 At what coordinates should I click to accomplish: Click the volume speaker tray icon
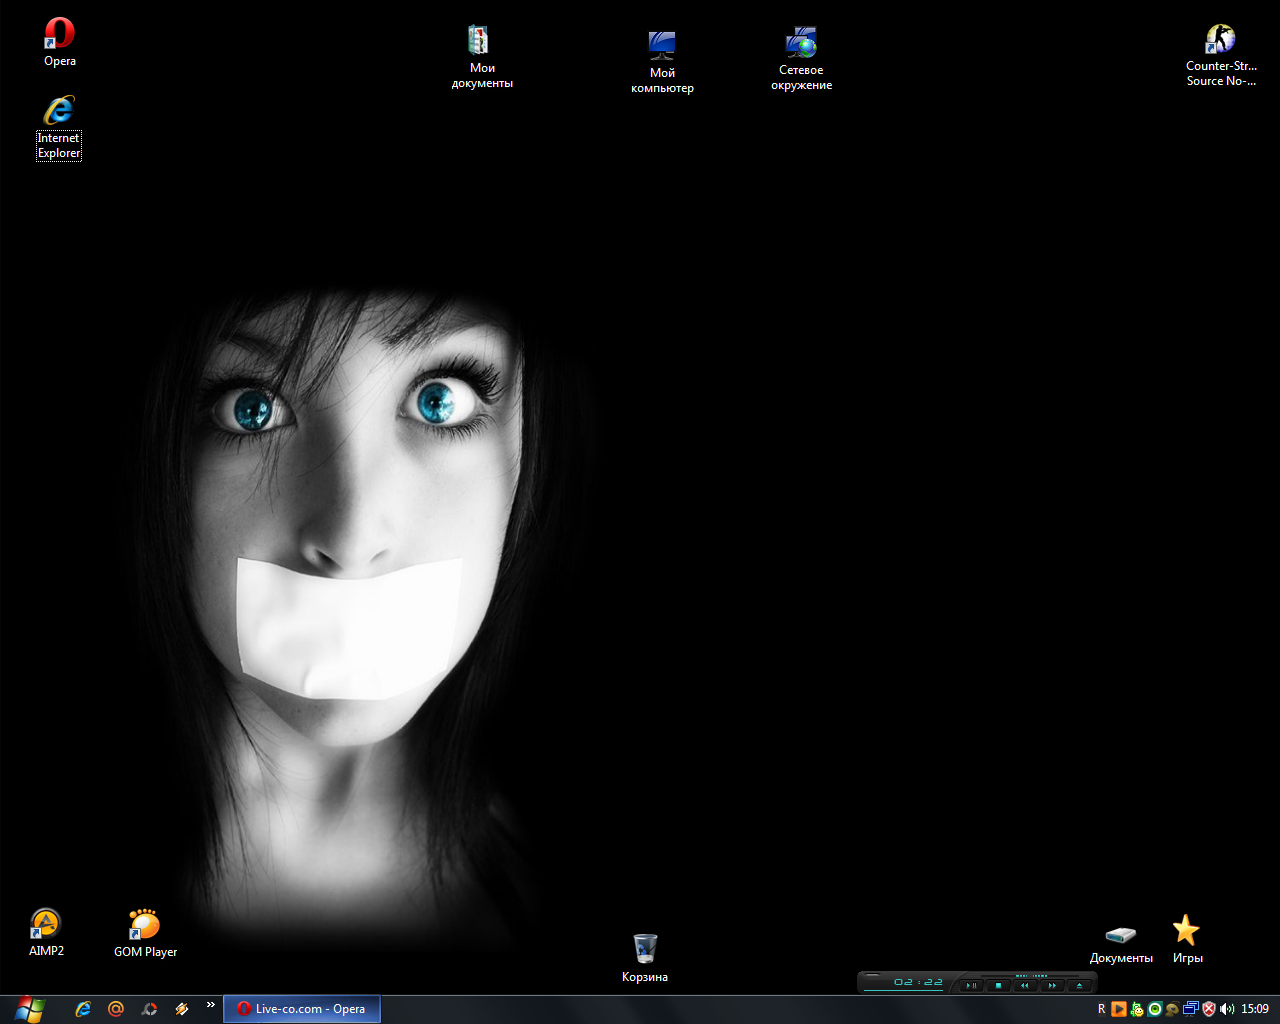1227,1009
